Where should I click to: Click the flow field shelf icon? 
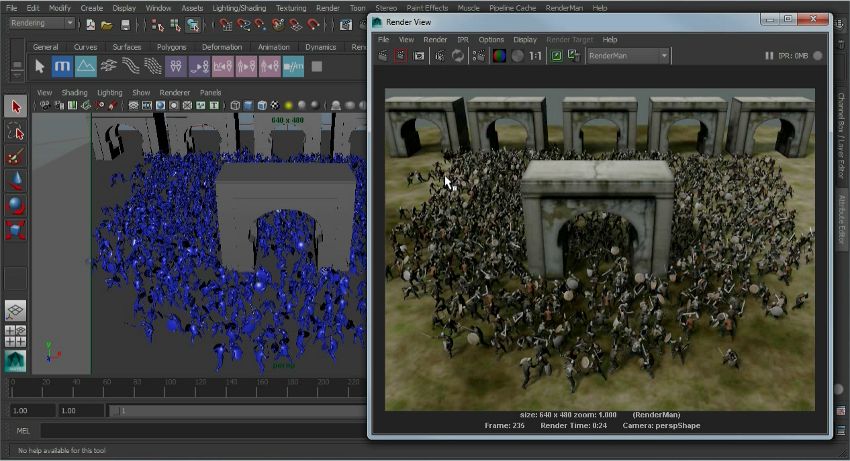pos(108,66)
